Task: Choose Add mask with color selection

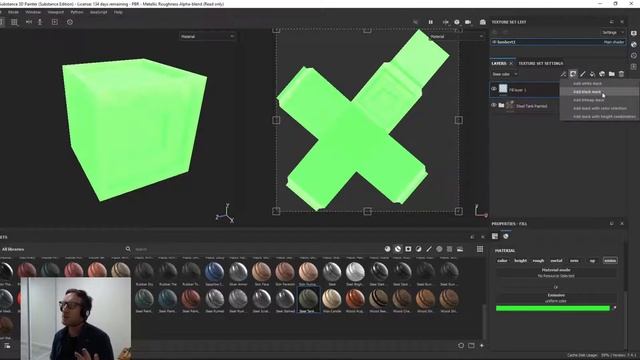Action: click(x=600, y=108)
